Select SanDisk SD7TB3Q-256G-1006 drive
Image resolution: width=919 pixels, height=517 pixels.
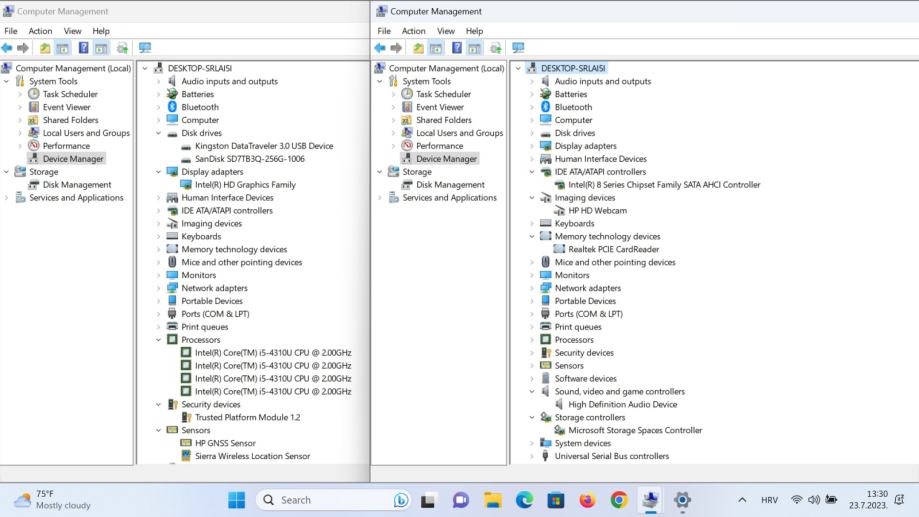coord(250,159)
